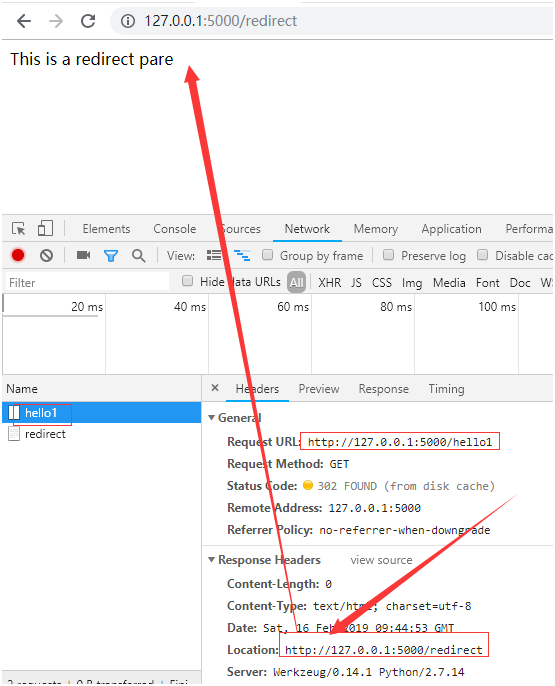
Task: Enable the Group by frame checkbox
Action: click(268, 255)
